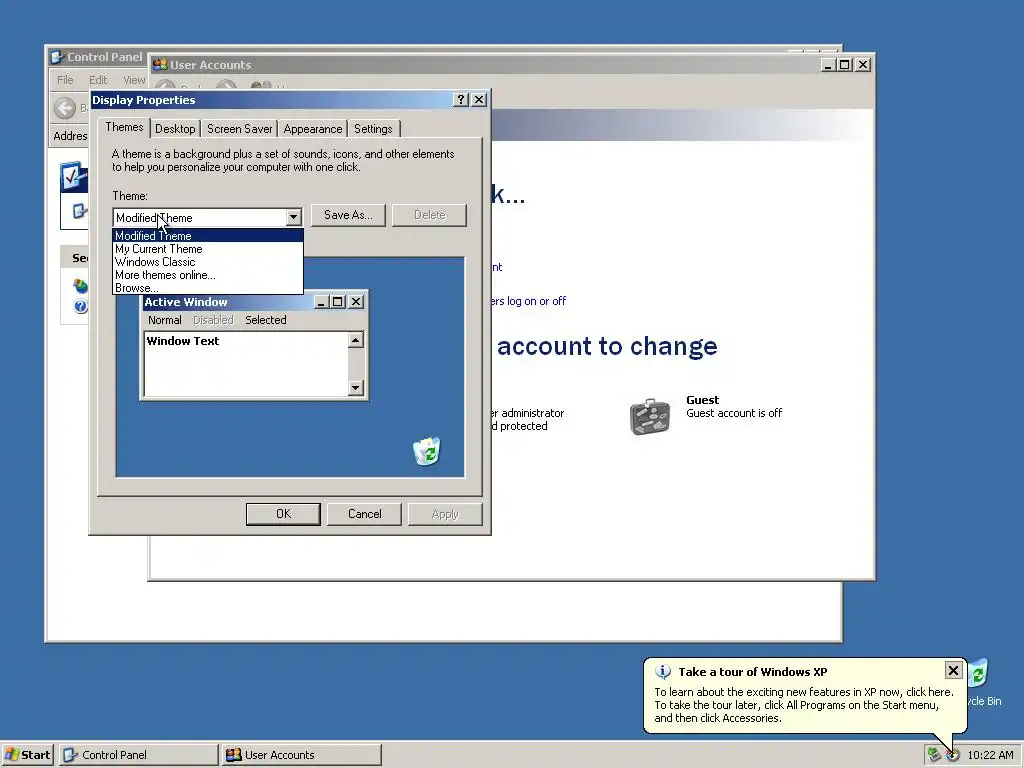The width and height of the screenshot is (1024, 768).
Task: Select the Themes tab
Action: (x=124, y=127)
